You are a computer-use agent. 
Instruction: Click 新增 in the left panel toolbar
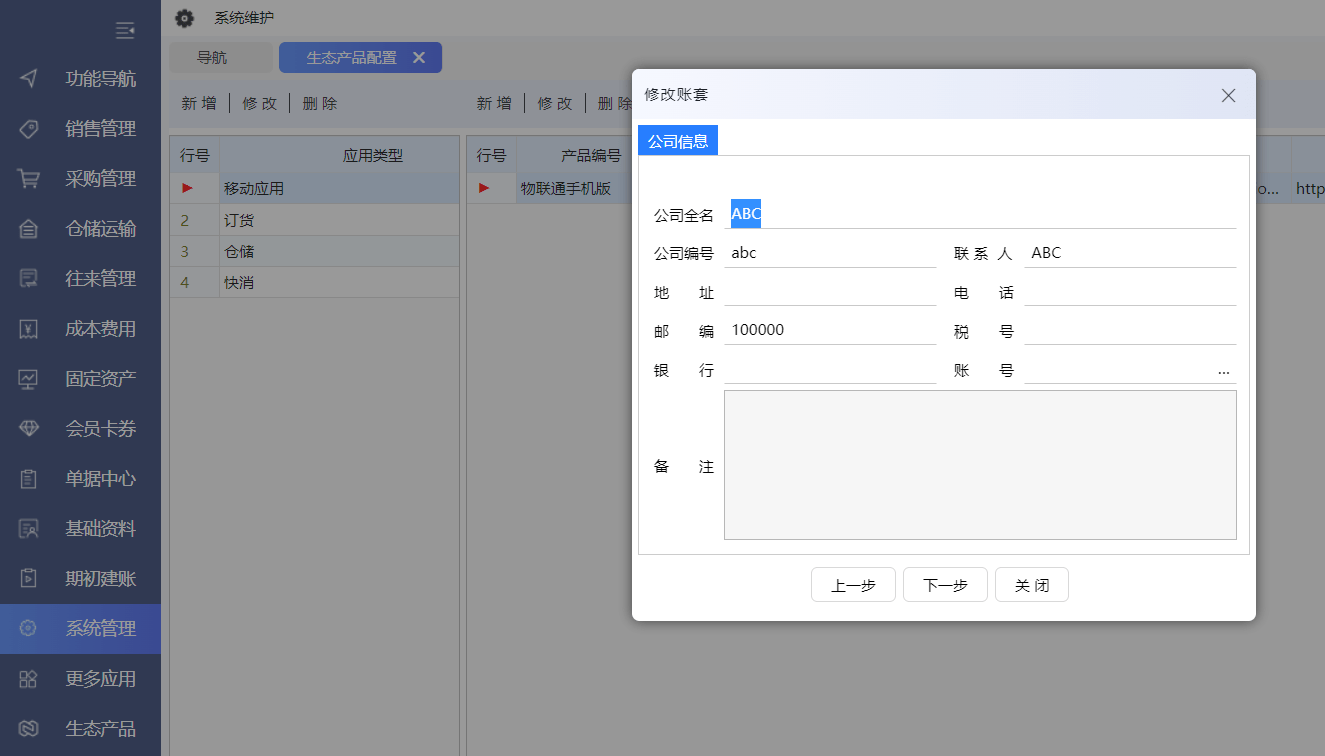point(198,103)
